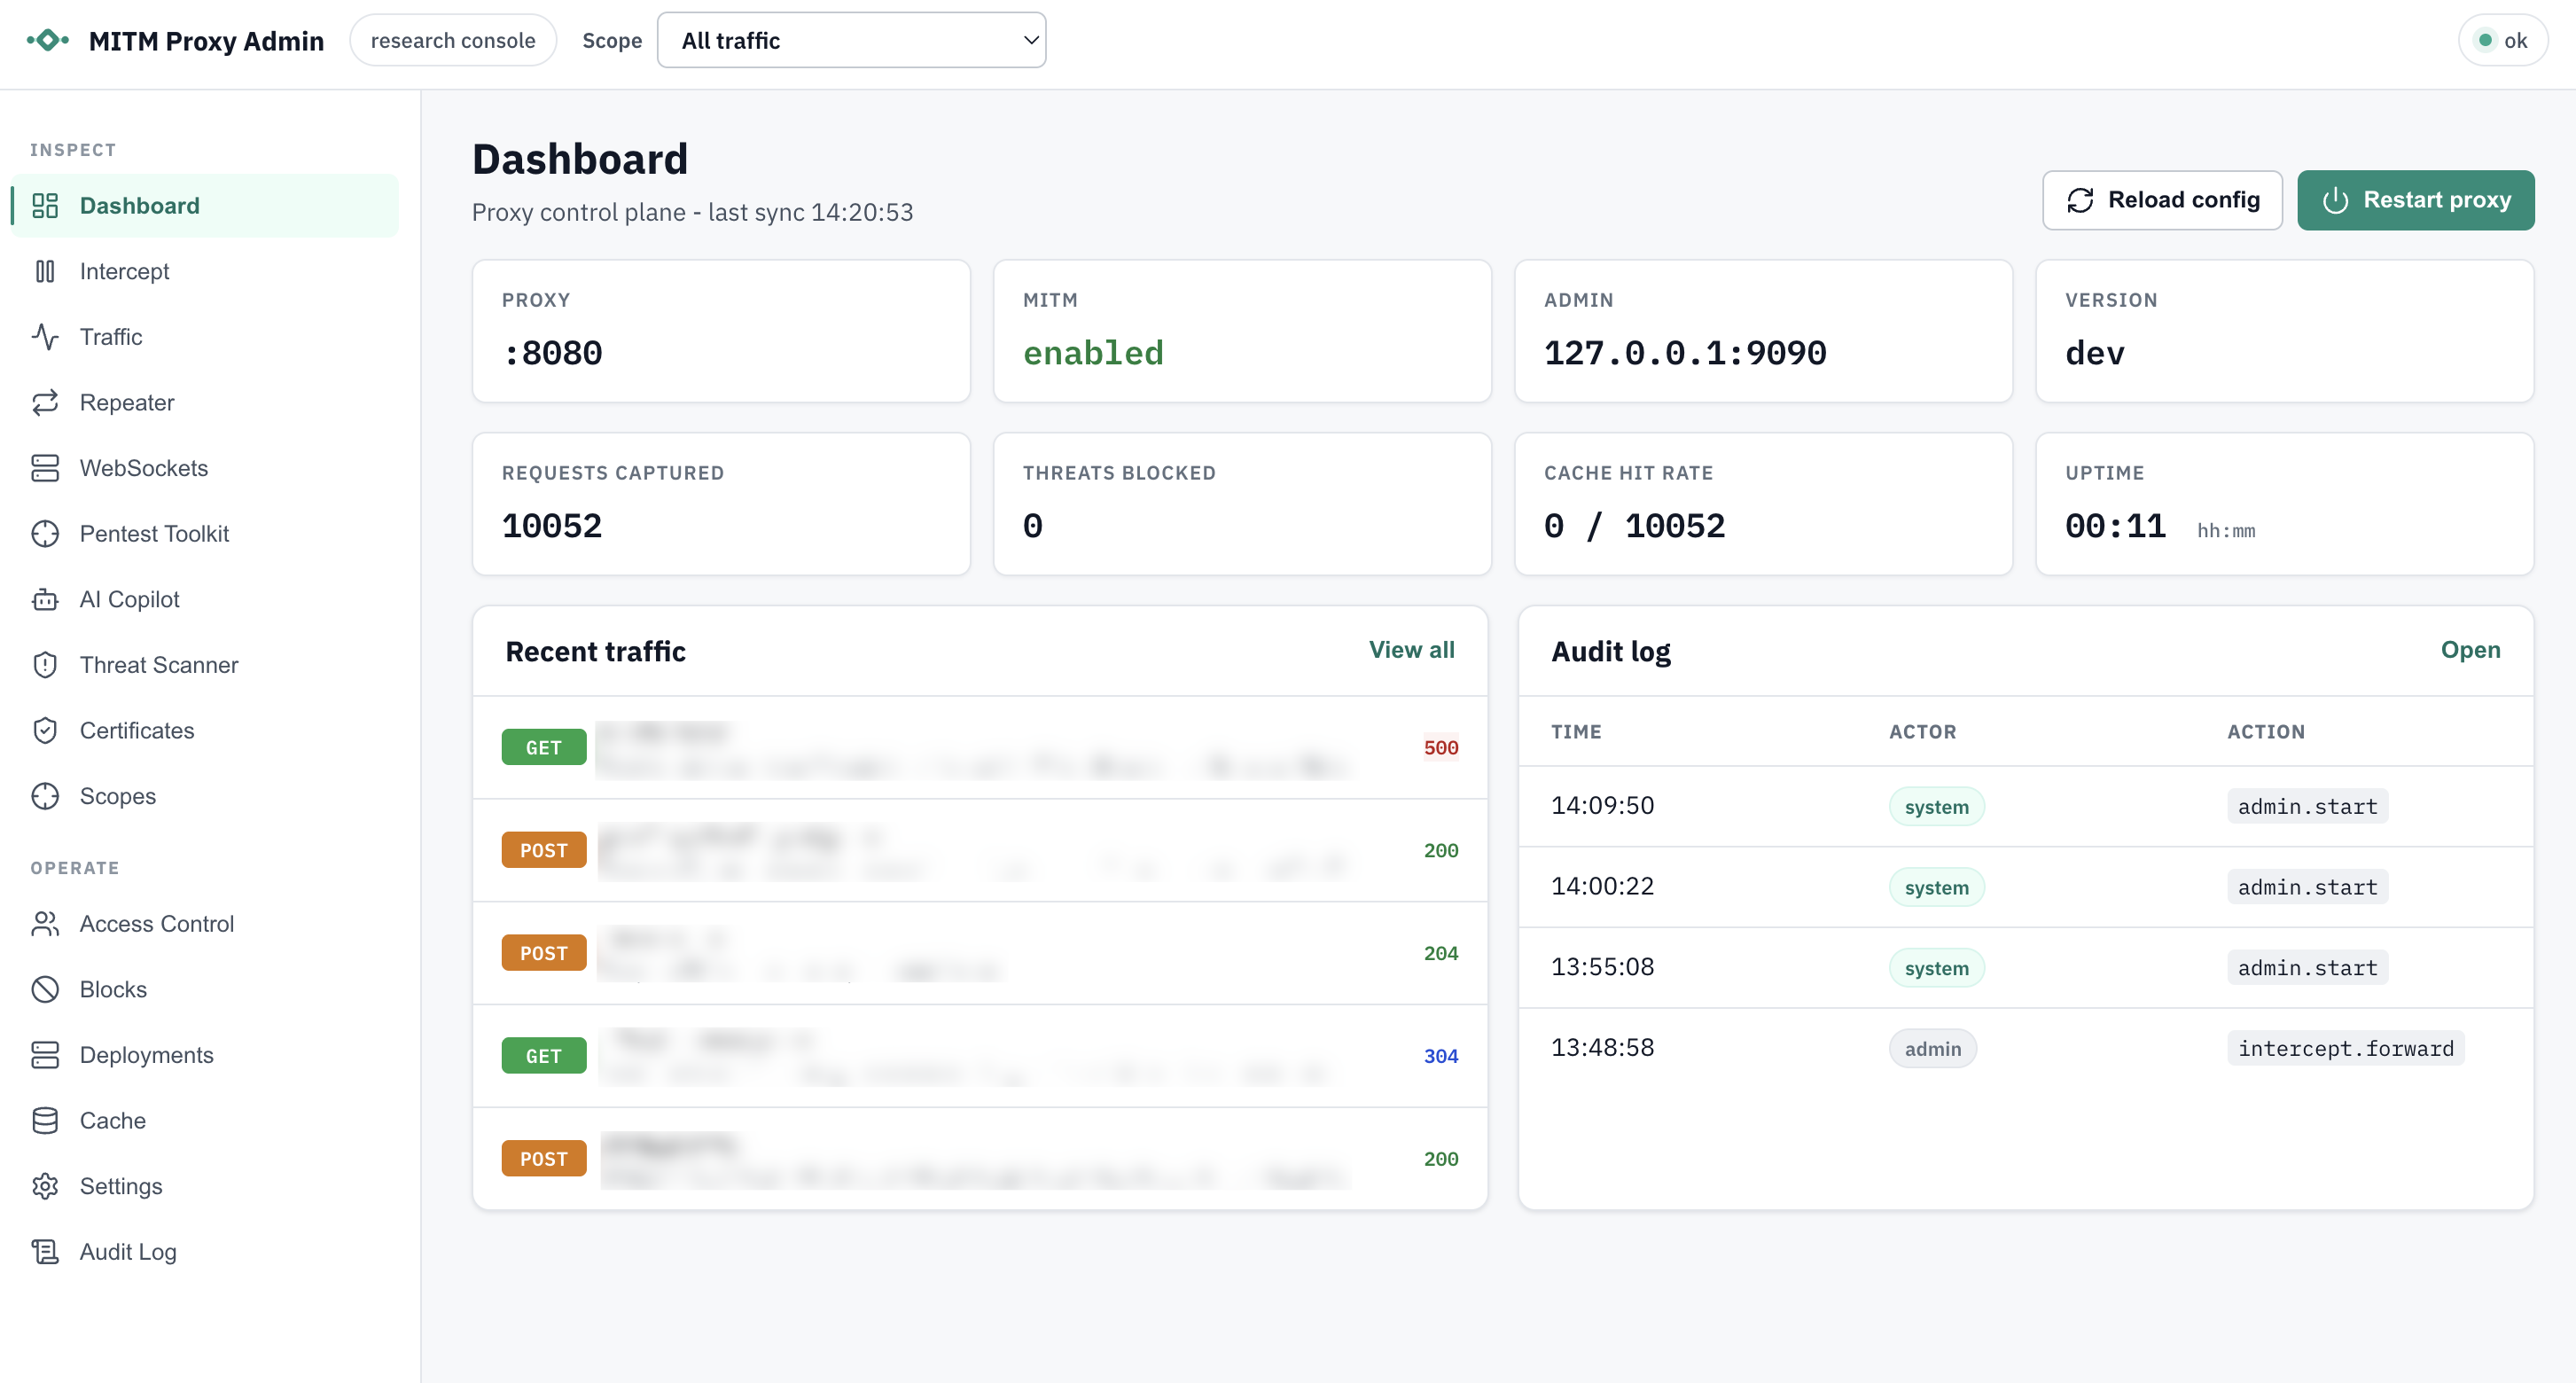The width and height of the screenshot is (2576, 1383).
Task: Open the Traffic section
Action: (204, 337)
